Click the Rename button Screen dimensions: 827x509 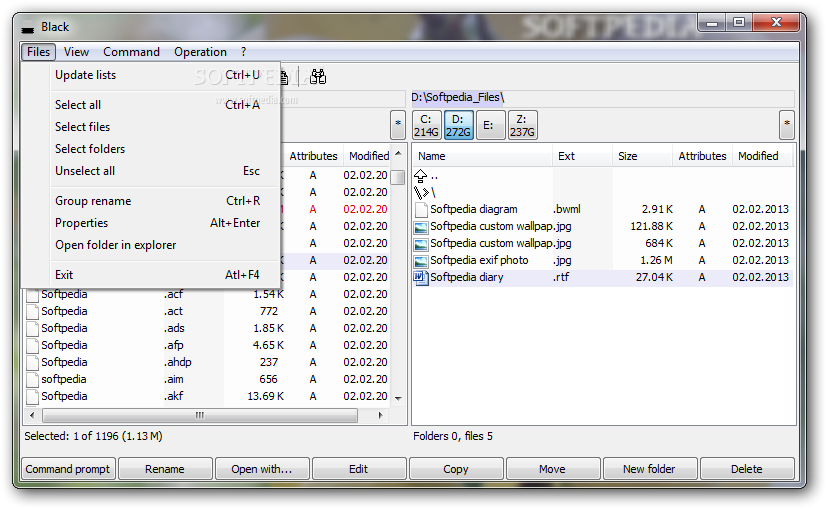(x=165, y=469)
